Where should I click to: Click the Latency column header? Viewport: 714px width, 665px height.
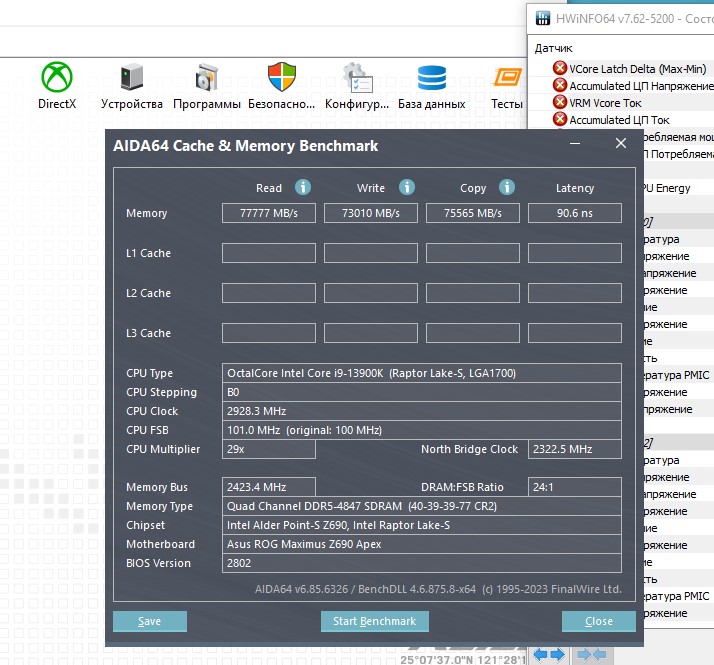tap(575, 188)
